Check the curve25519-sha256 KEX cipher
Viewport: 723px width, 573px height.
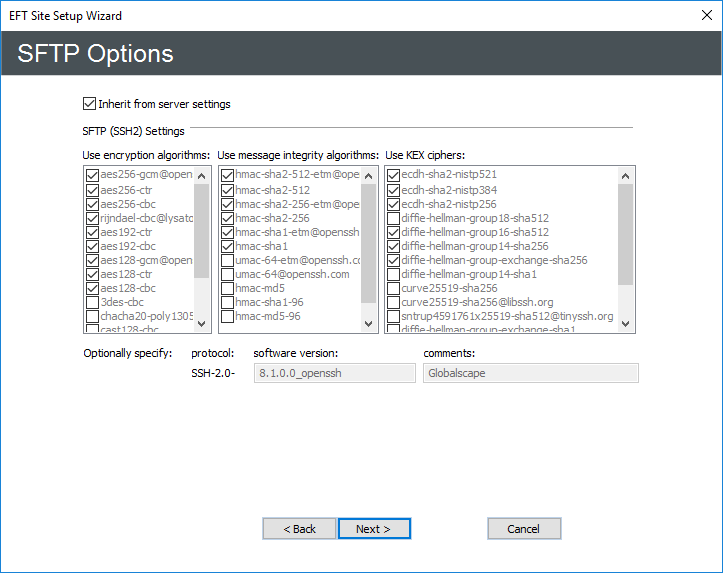coord(394,288)
